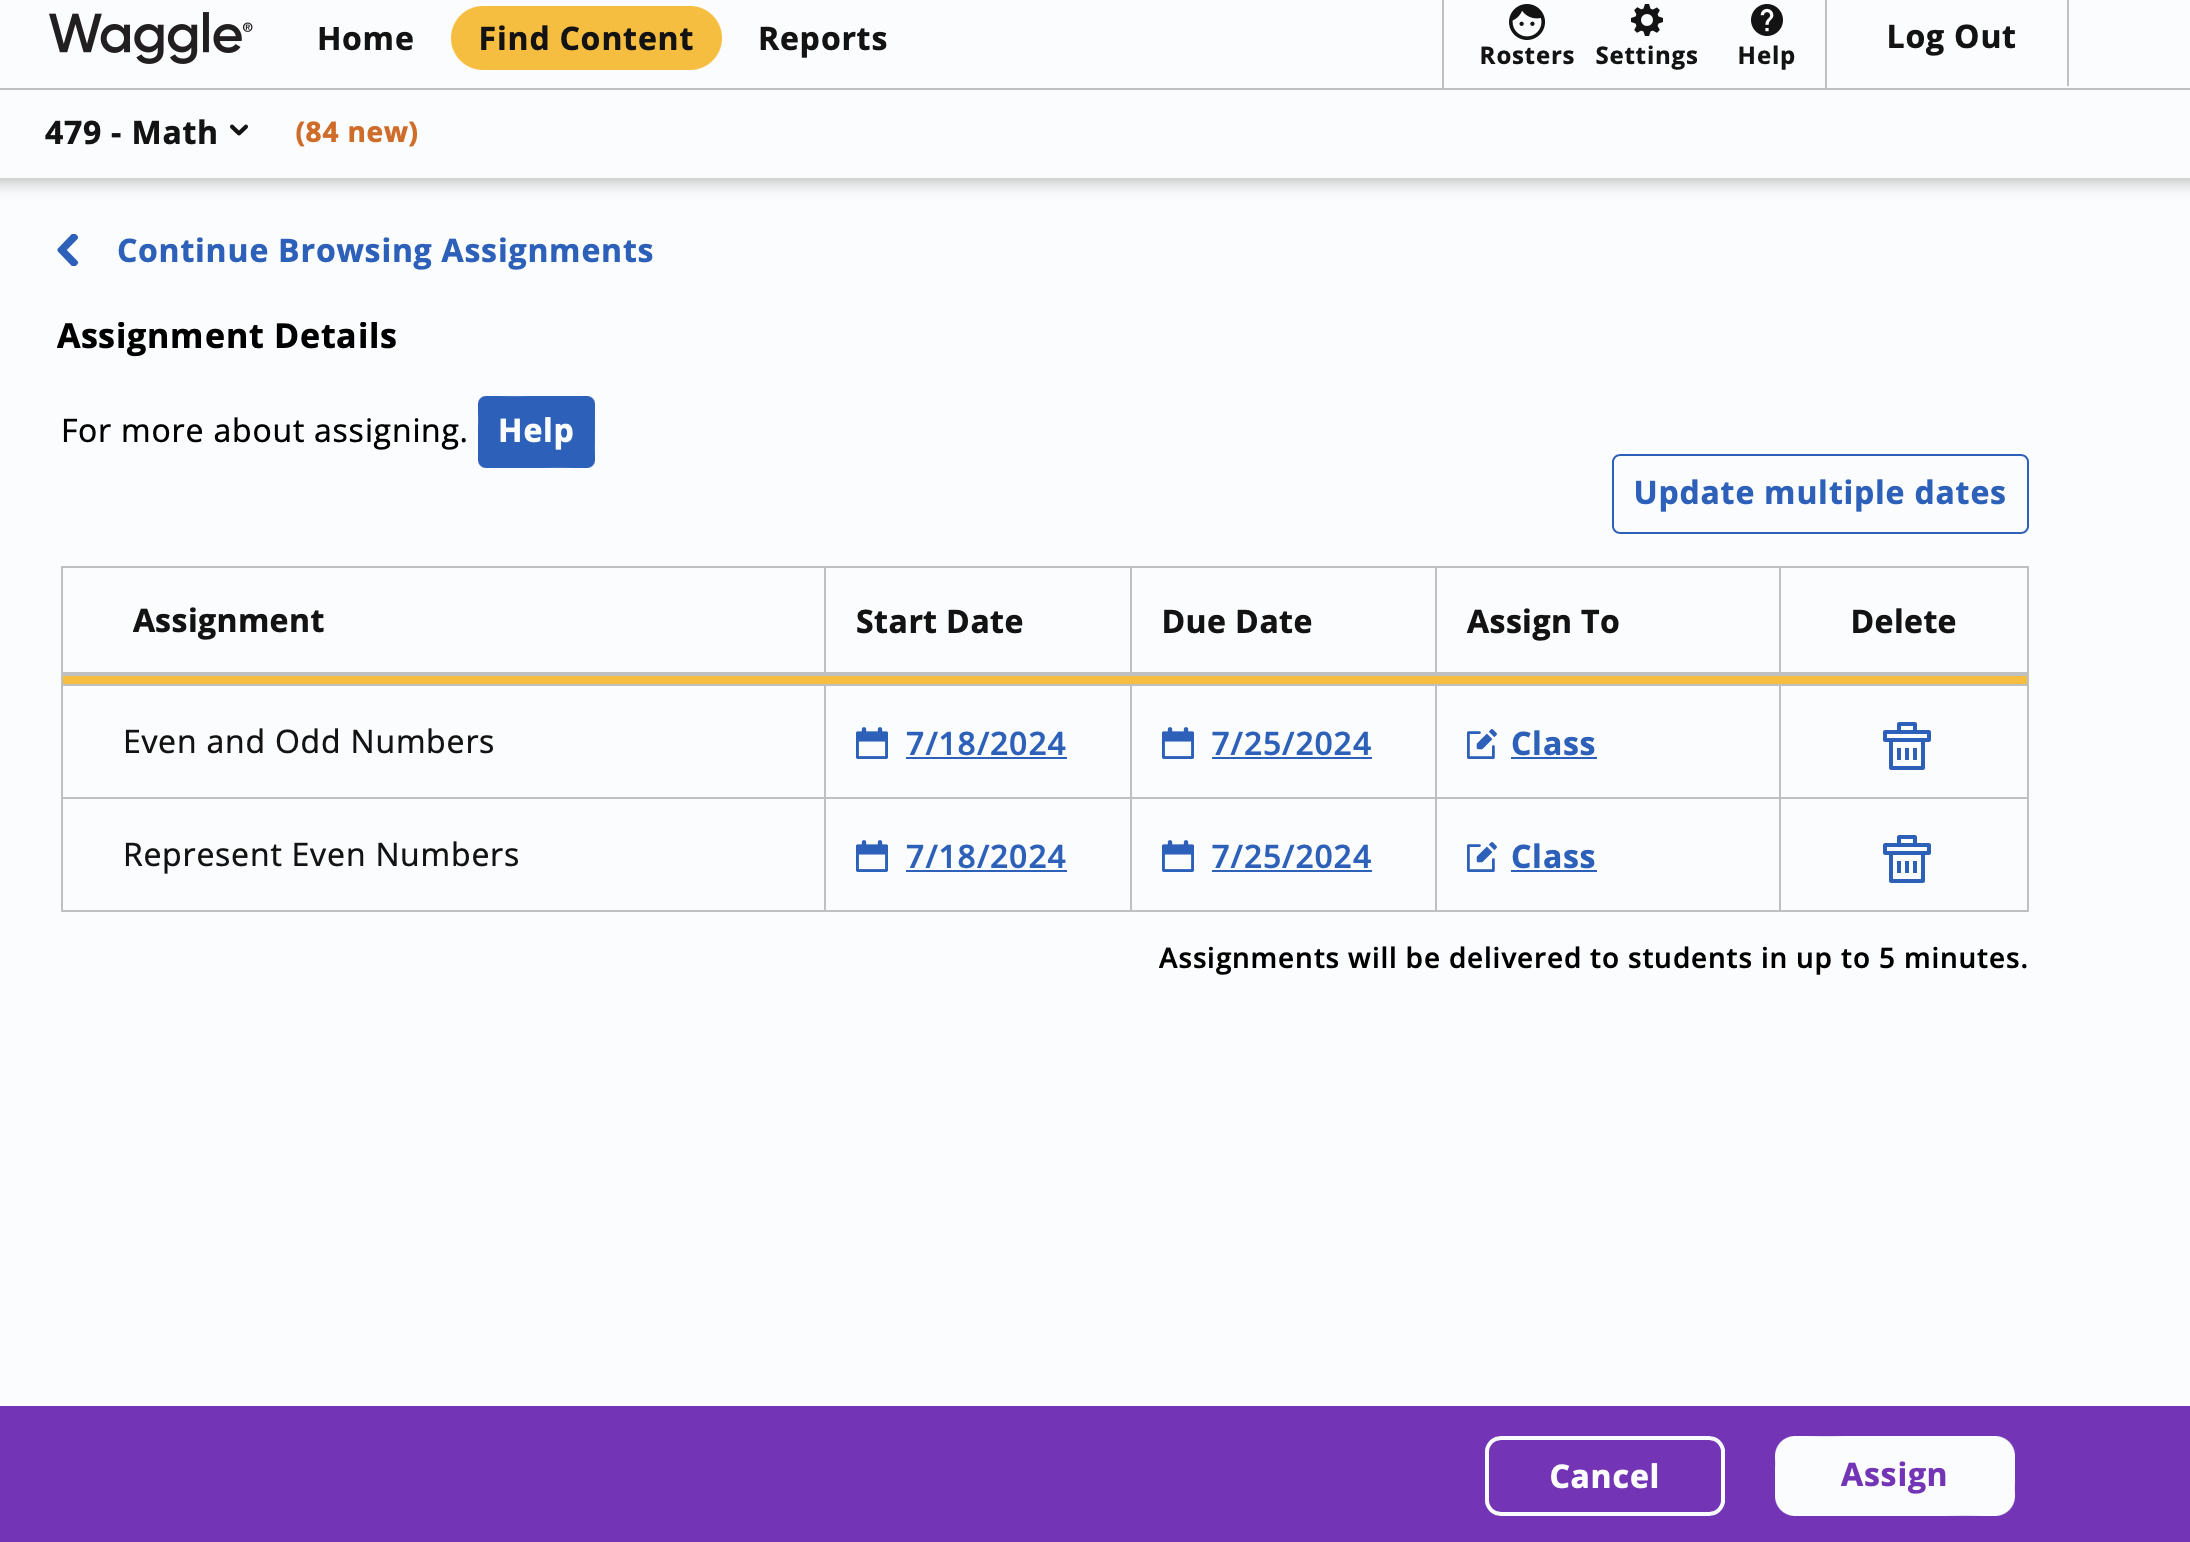
Task: Click the back chevron beside Continue Browsing
Action: [68, 250]
